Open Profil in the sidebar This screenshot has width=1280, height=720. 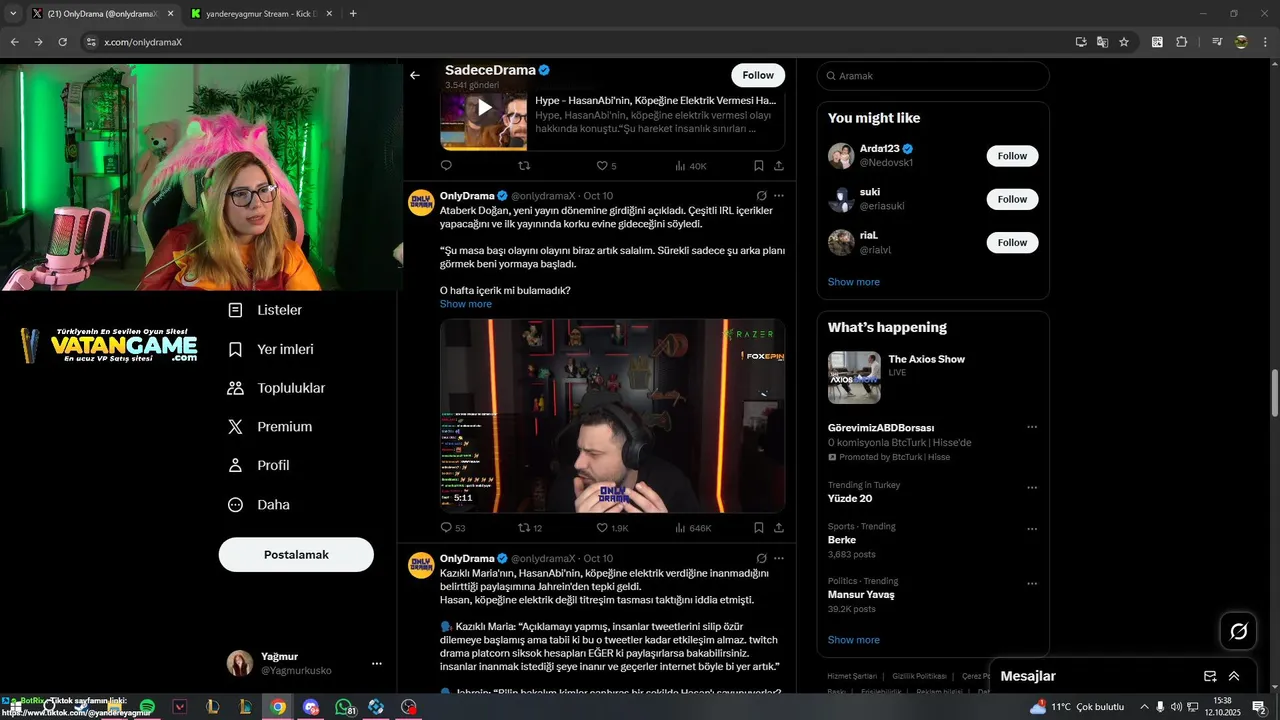pyautogui.click(x=258, y=466)
